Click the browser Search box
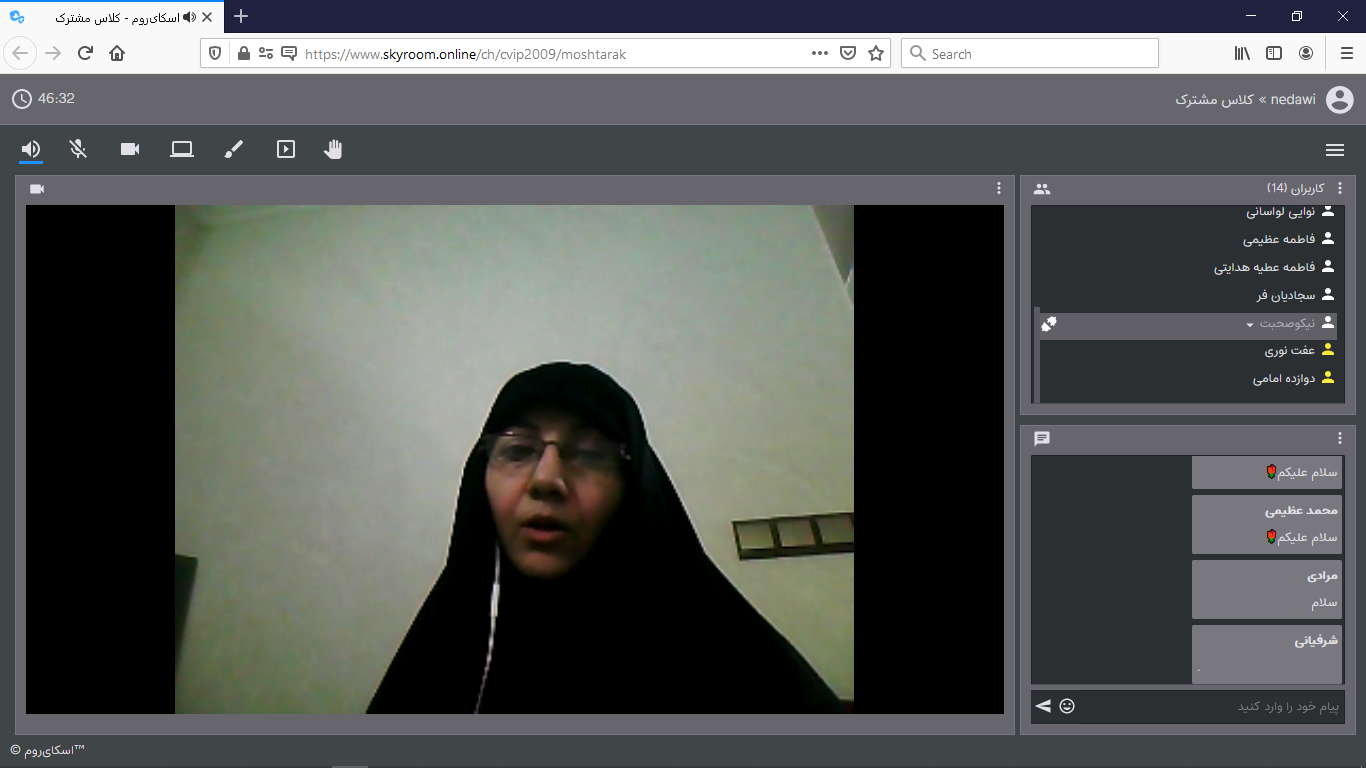The width and height of the screenshot is (1366, 768). pos(1030,54)
